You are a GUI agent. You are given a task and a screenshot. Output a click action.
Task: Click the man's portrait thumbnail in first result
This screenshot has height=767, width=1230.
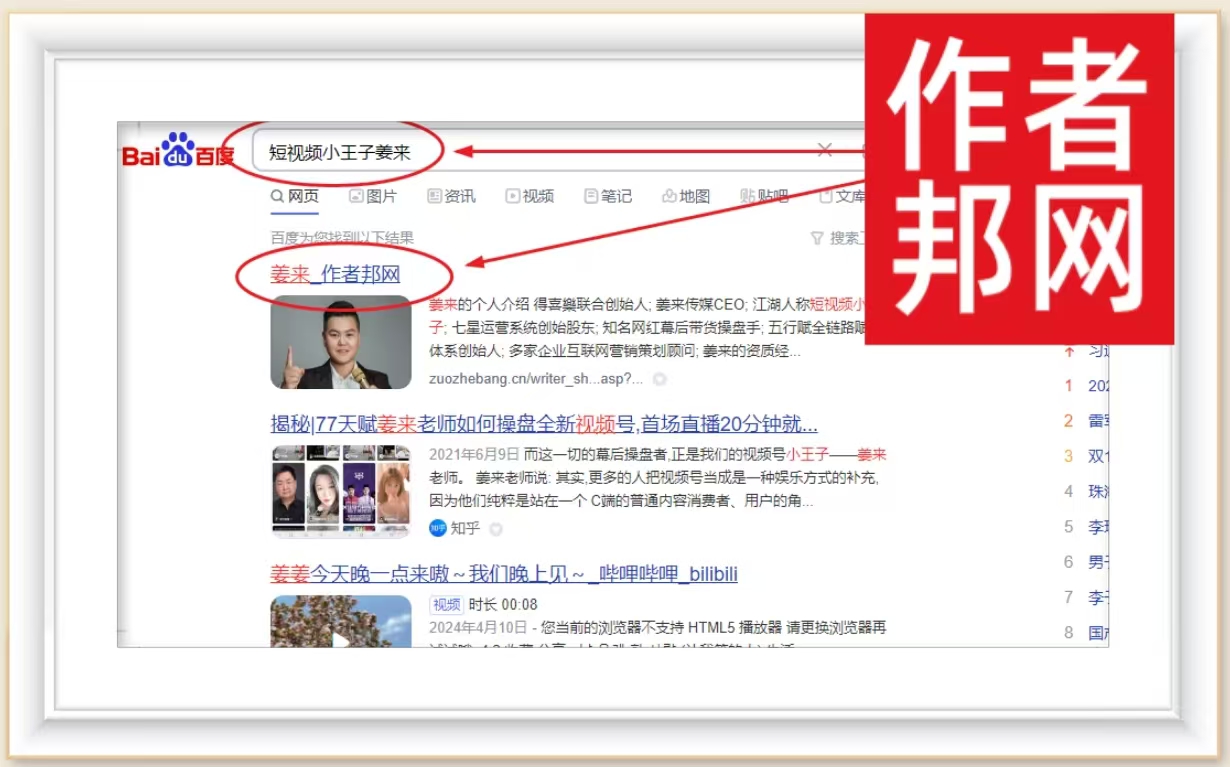[x=341, y=342]
